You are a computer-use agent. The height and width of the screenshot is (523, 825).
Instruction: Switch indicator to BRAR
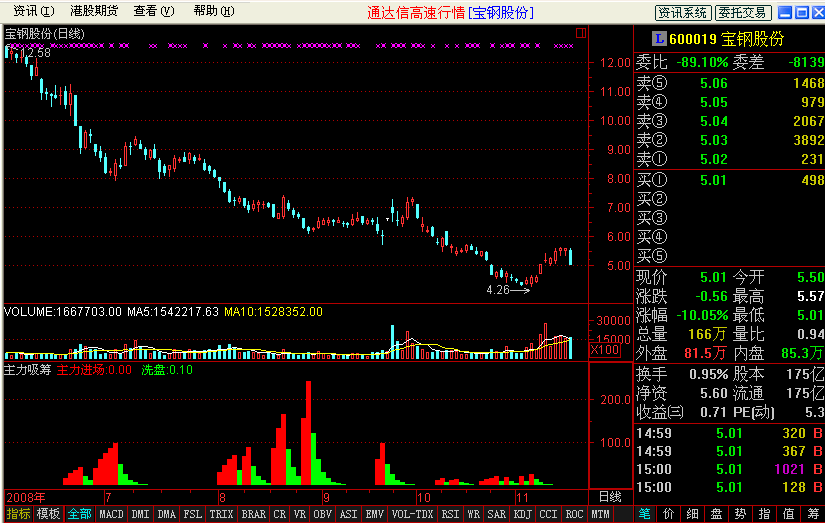pos(254,514)
